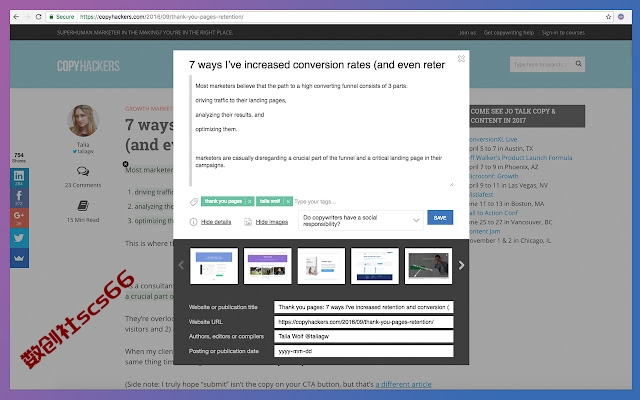Open 'a different article' link
Image resolution: width=640 pixels, height=400 pixels.
click(403, 384)
